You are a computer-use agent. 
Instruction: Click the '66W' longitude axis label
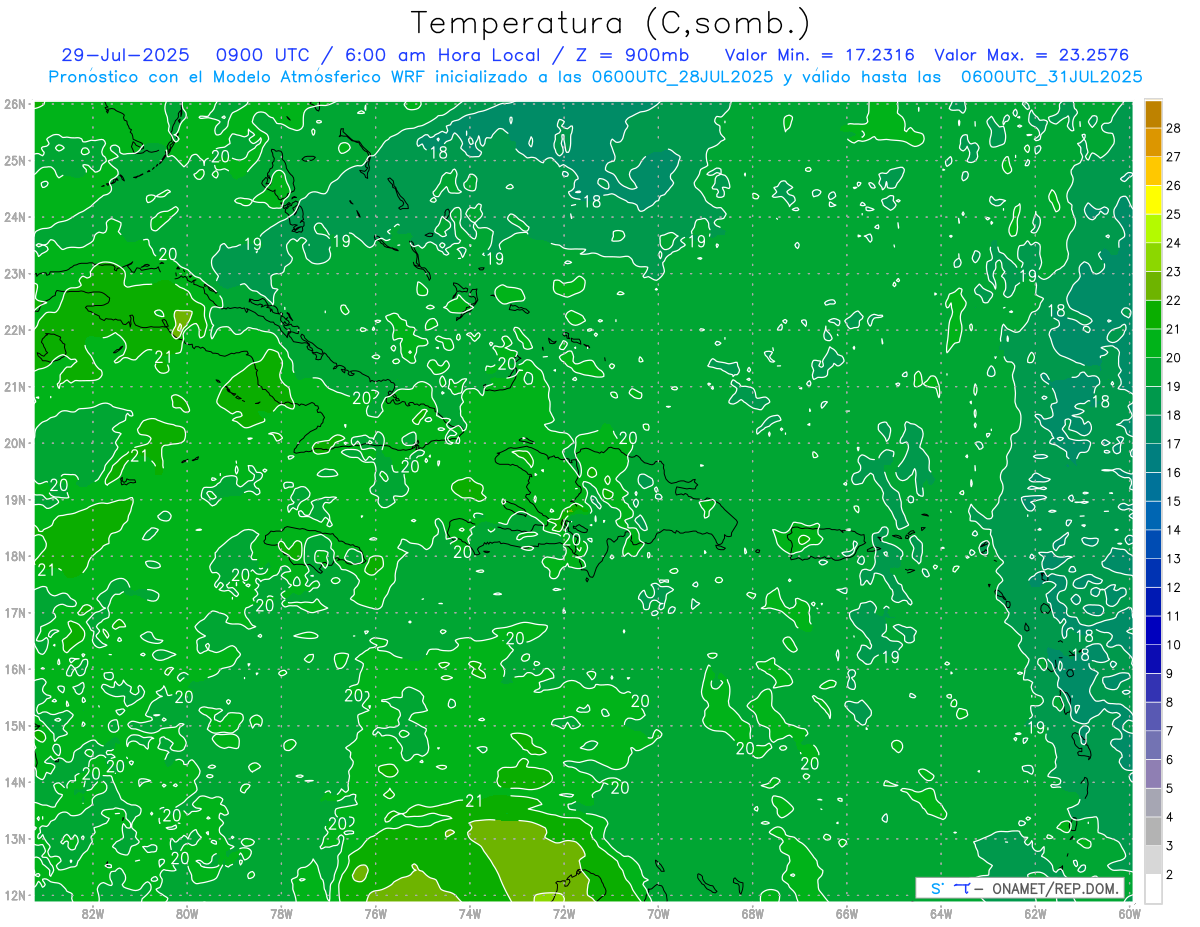click(847, 912)
